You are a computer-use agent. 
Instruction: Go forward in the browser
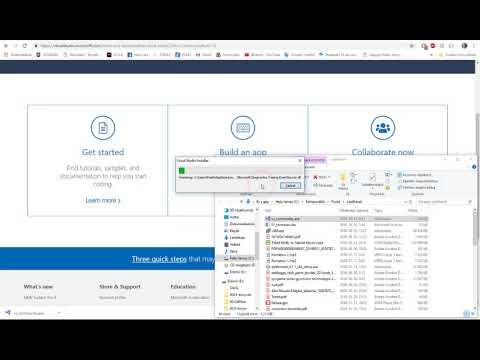pyautogui.click(x=15, y=46)
